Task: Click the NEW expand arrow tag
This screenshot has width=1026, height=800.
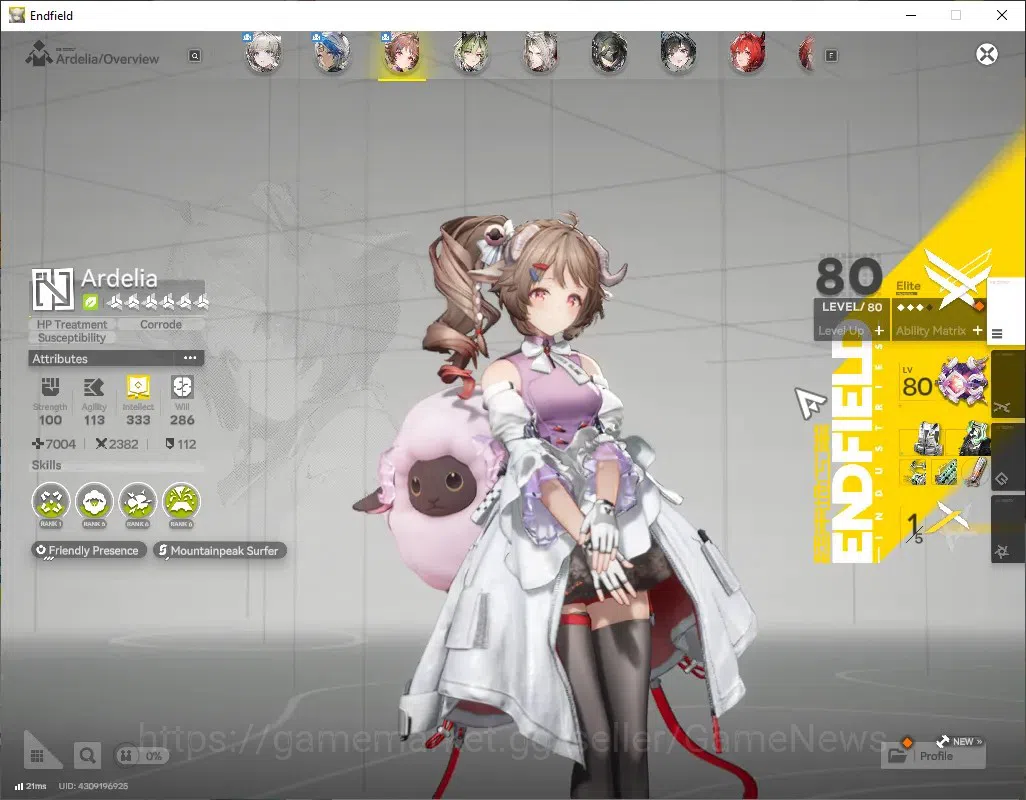Action: 959,741
